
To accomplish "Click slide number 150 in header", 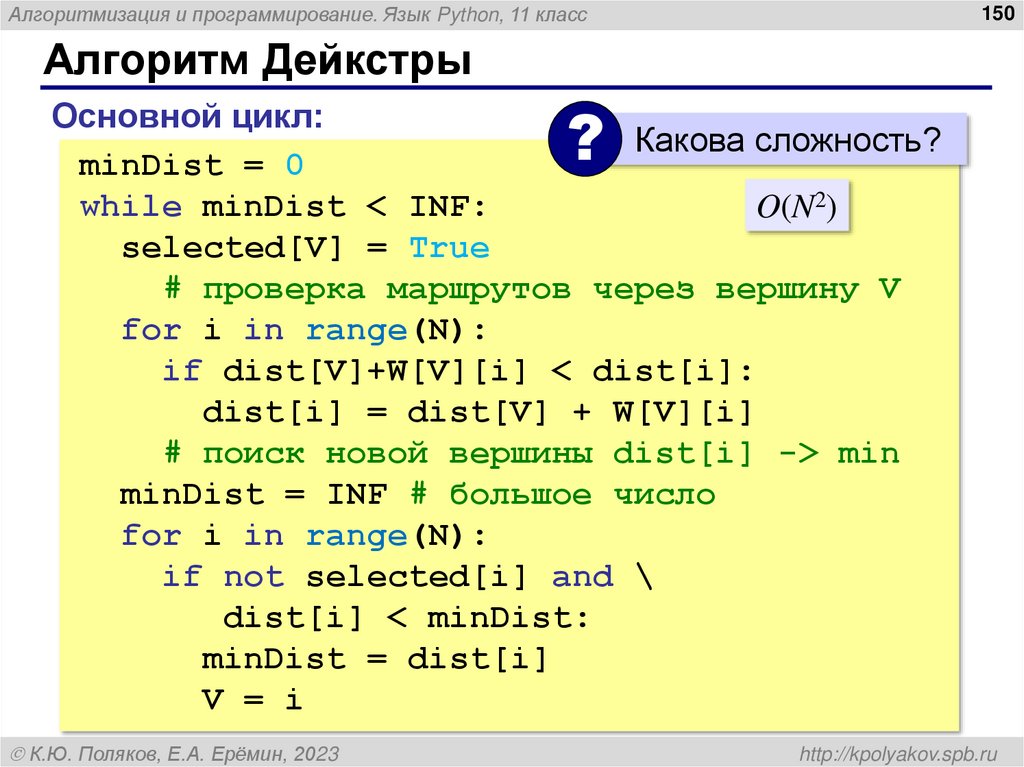I will tap(997, 13).
